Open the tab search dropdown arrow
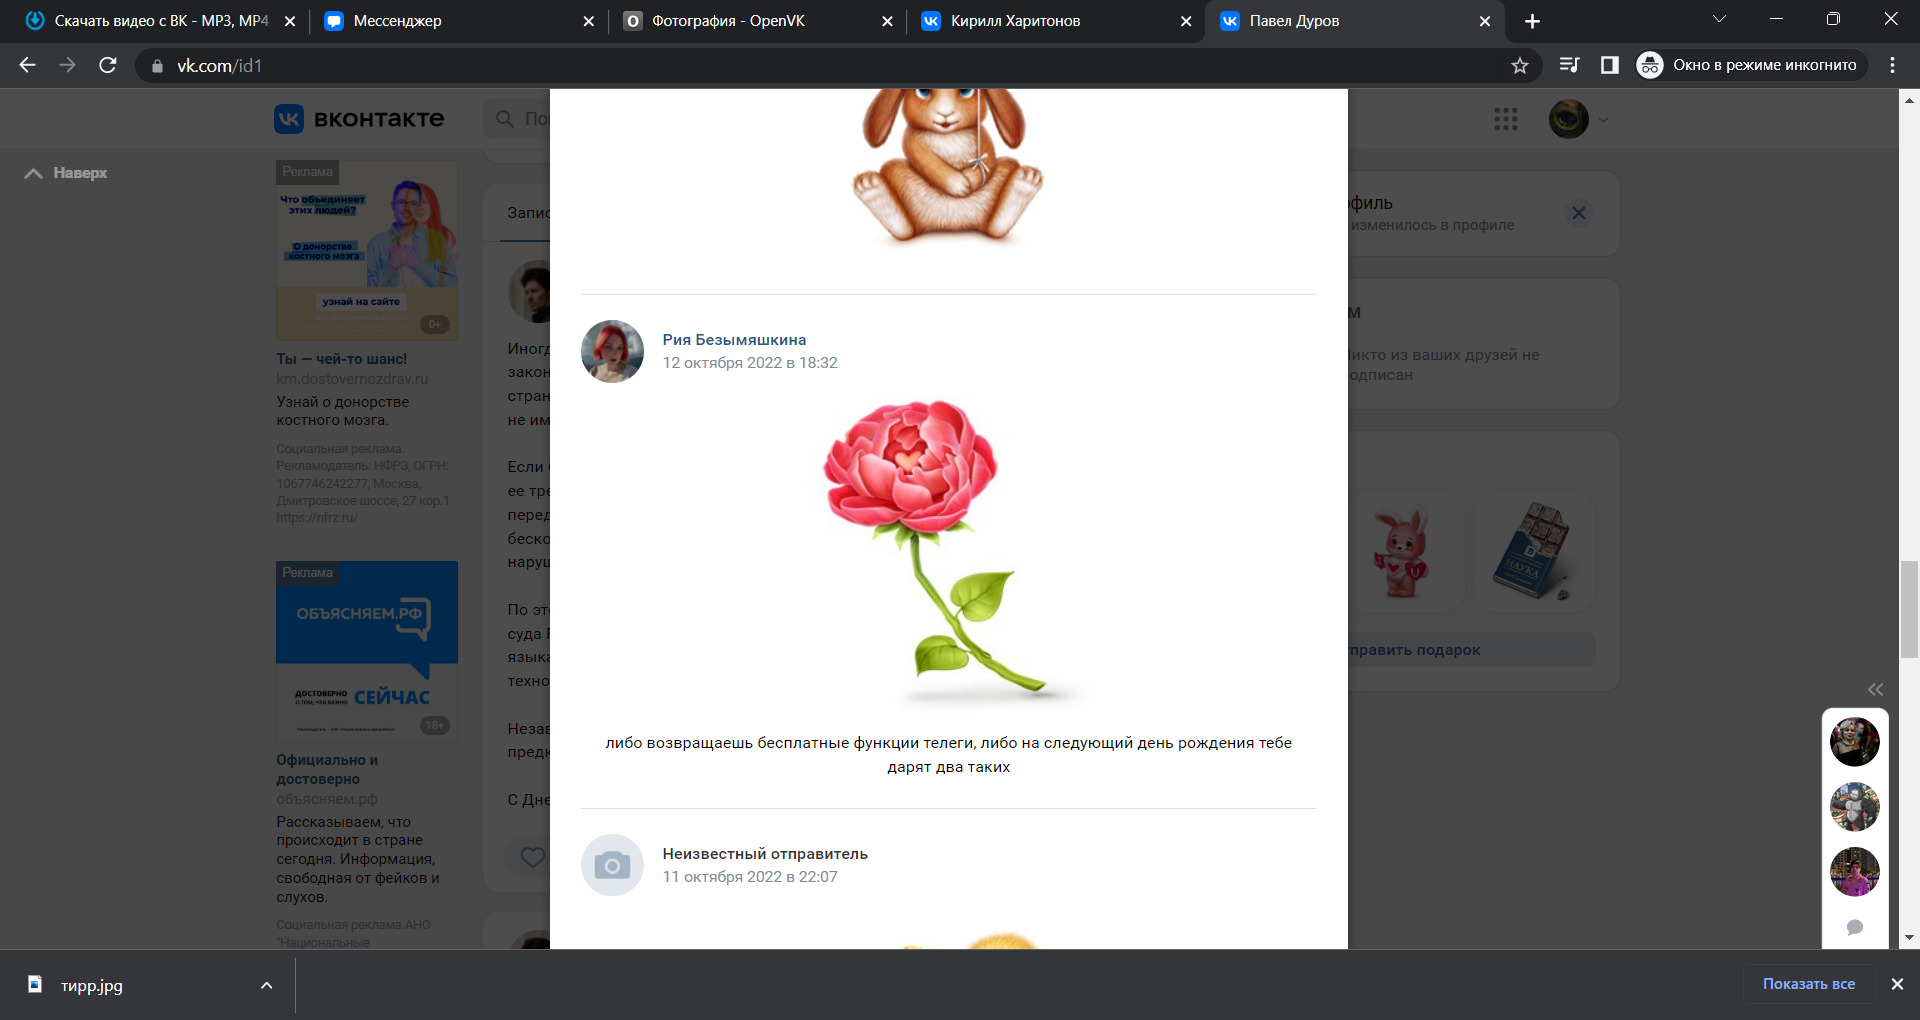 tap(1719, 19)
